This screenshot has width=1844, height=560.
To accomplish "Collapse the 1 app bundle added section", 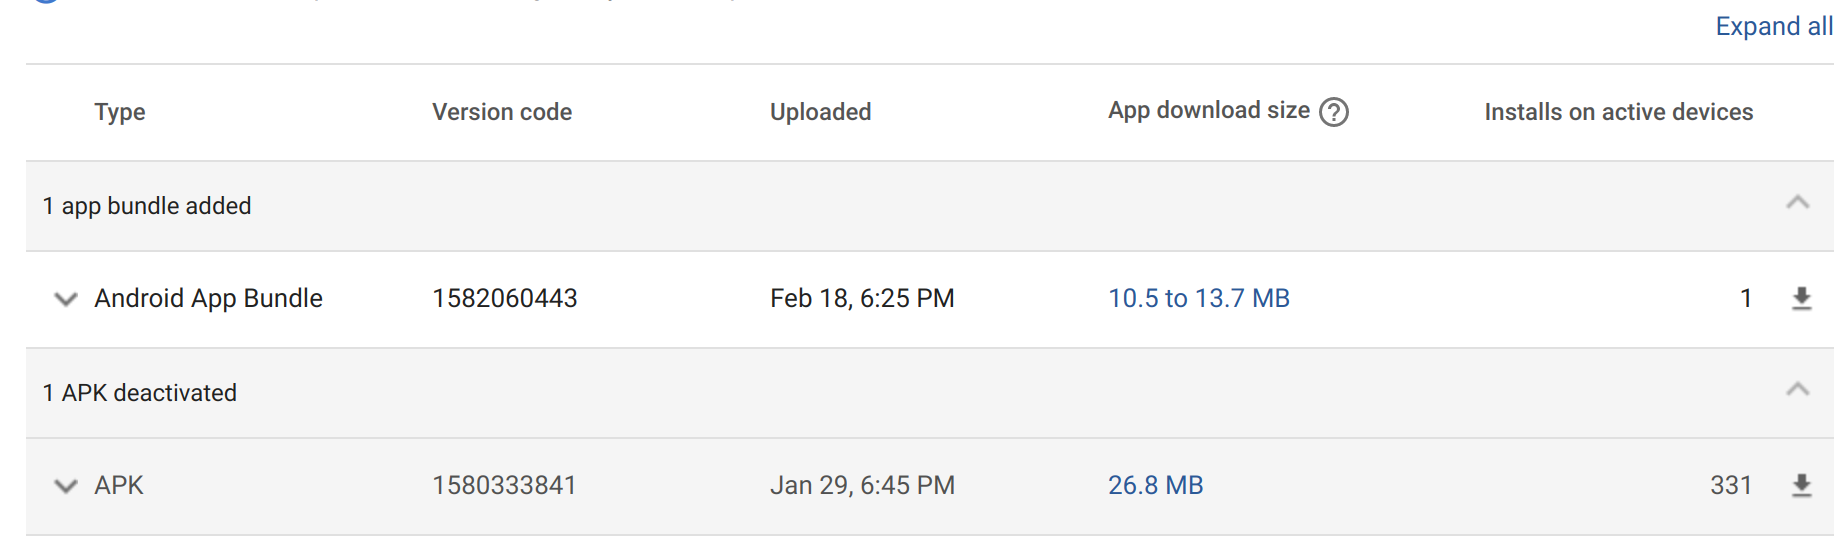I will tap(1798, 203).
